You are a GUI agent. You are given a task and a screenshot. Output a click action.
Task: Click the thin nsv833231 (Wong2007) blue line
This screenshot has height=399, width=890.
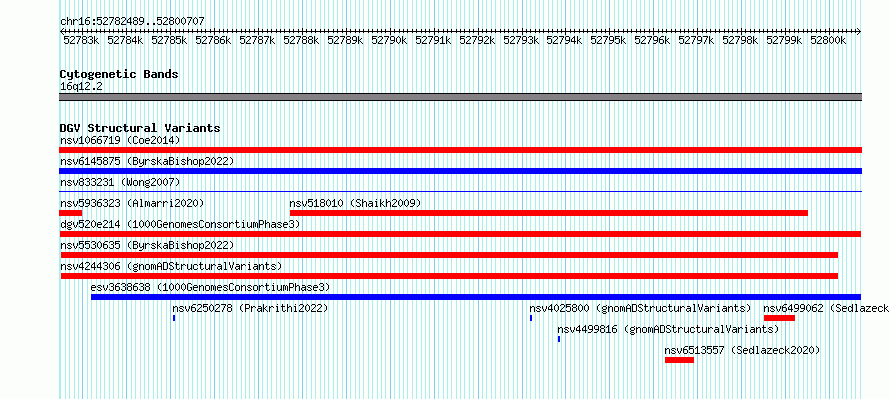tap(460, 191)
